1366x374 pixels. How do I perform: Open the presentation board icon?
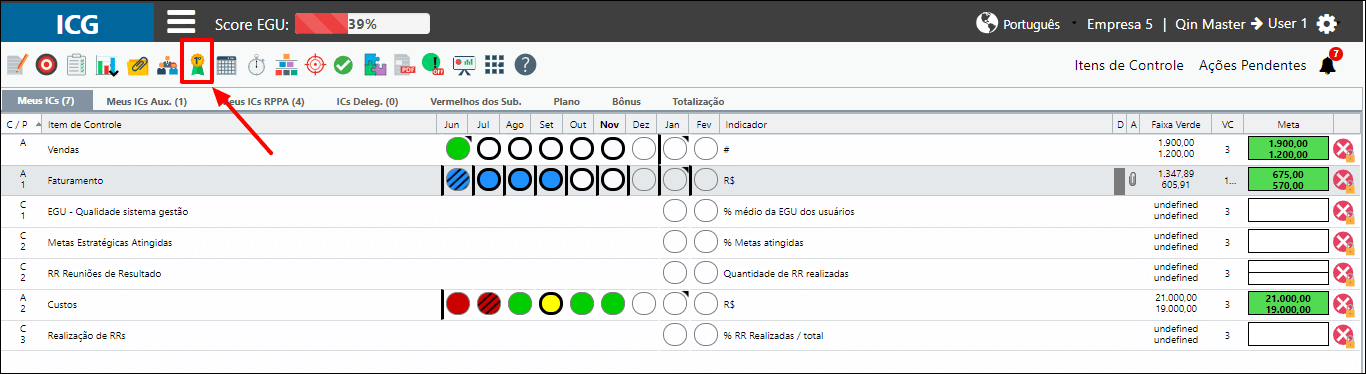[x=463, y=65]
